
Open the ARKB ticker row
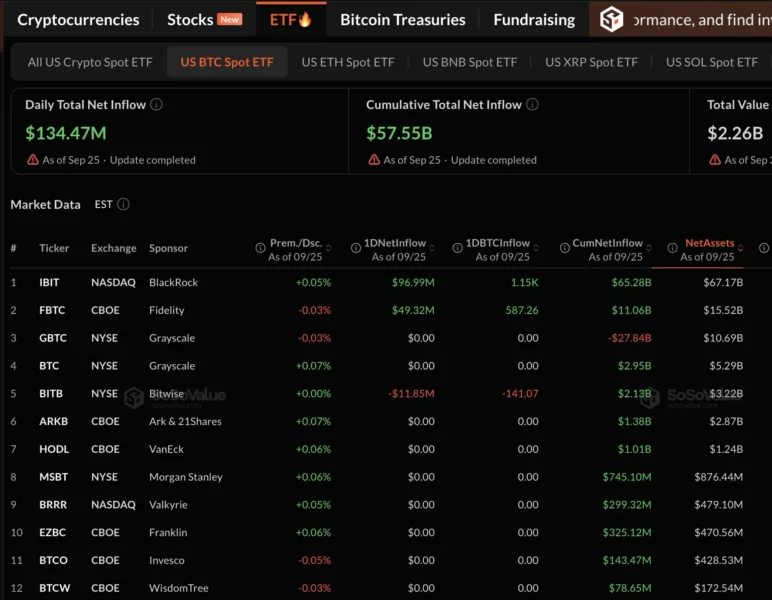tap(54, 421)
